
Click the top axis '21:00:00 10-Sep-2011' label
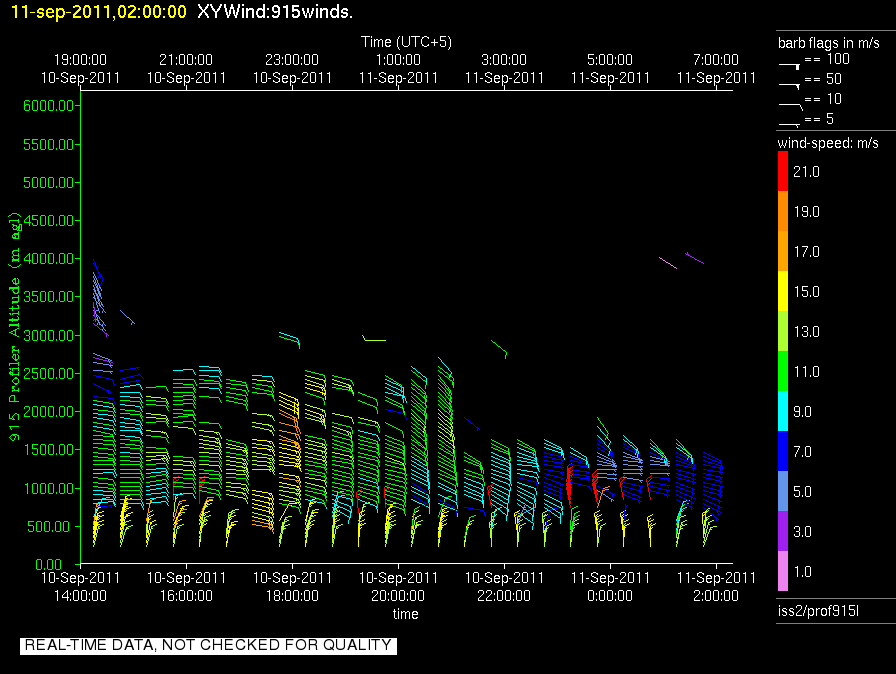186,69
